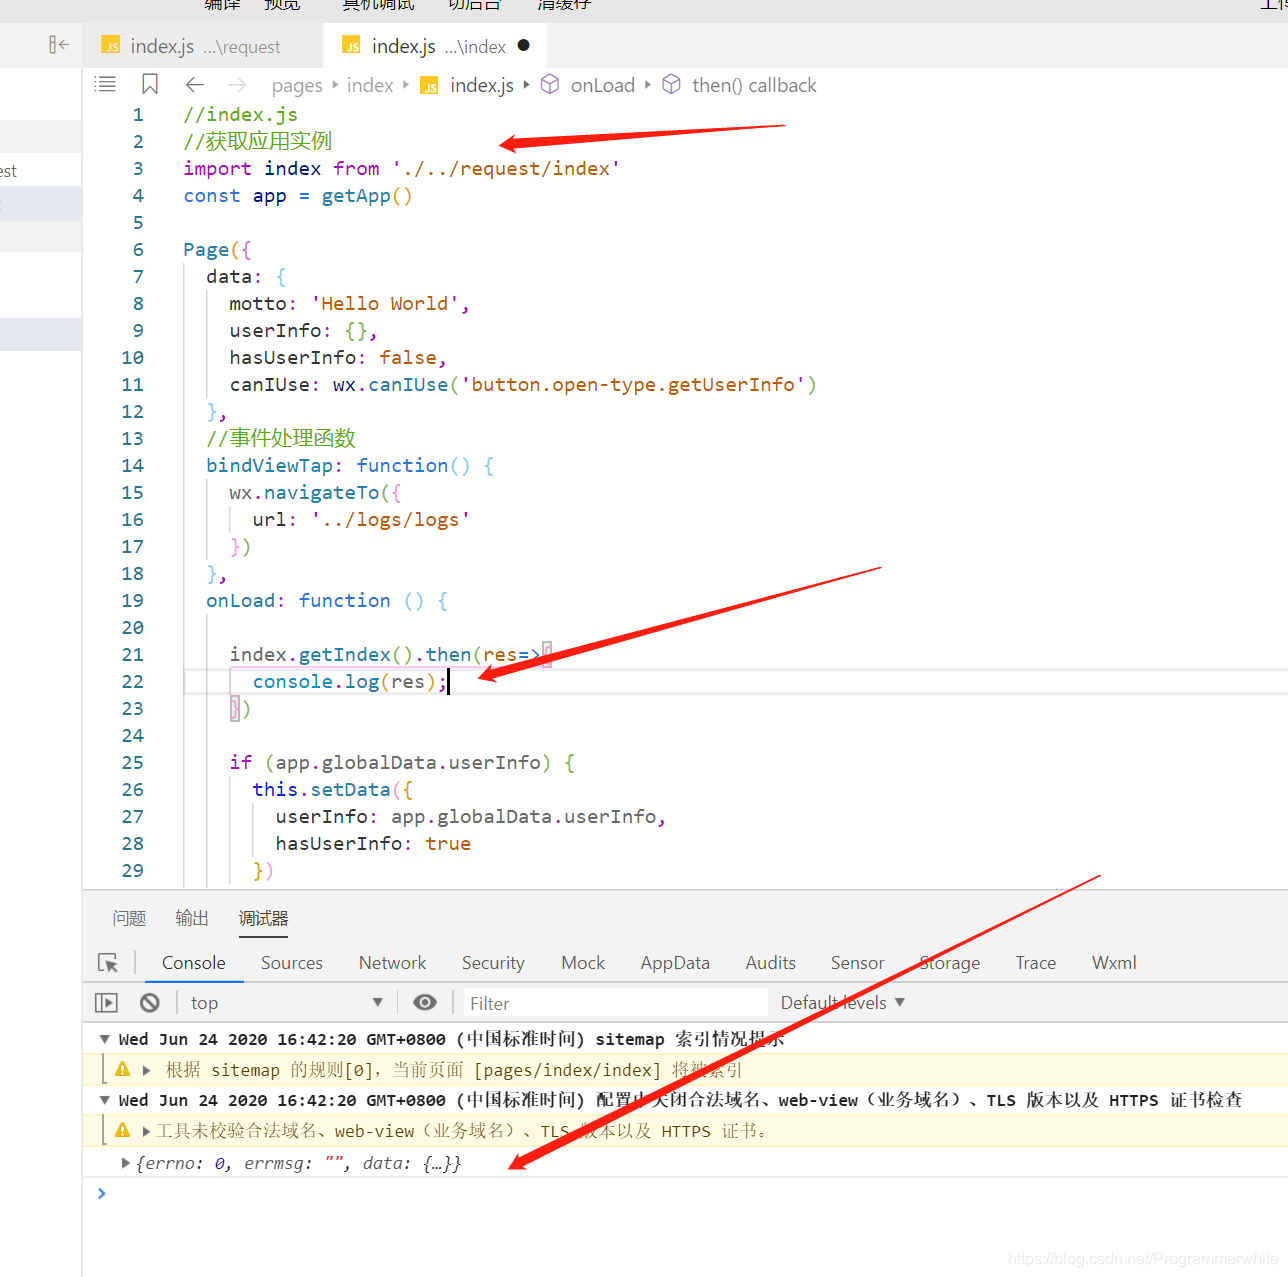Toggle the console sidebar panel icon
Image resolution: width=1288 pixels, height=1277 pixels.
(x=106, y=1003)
